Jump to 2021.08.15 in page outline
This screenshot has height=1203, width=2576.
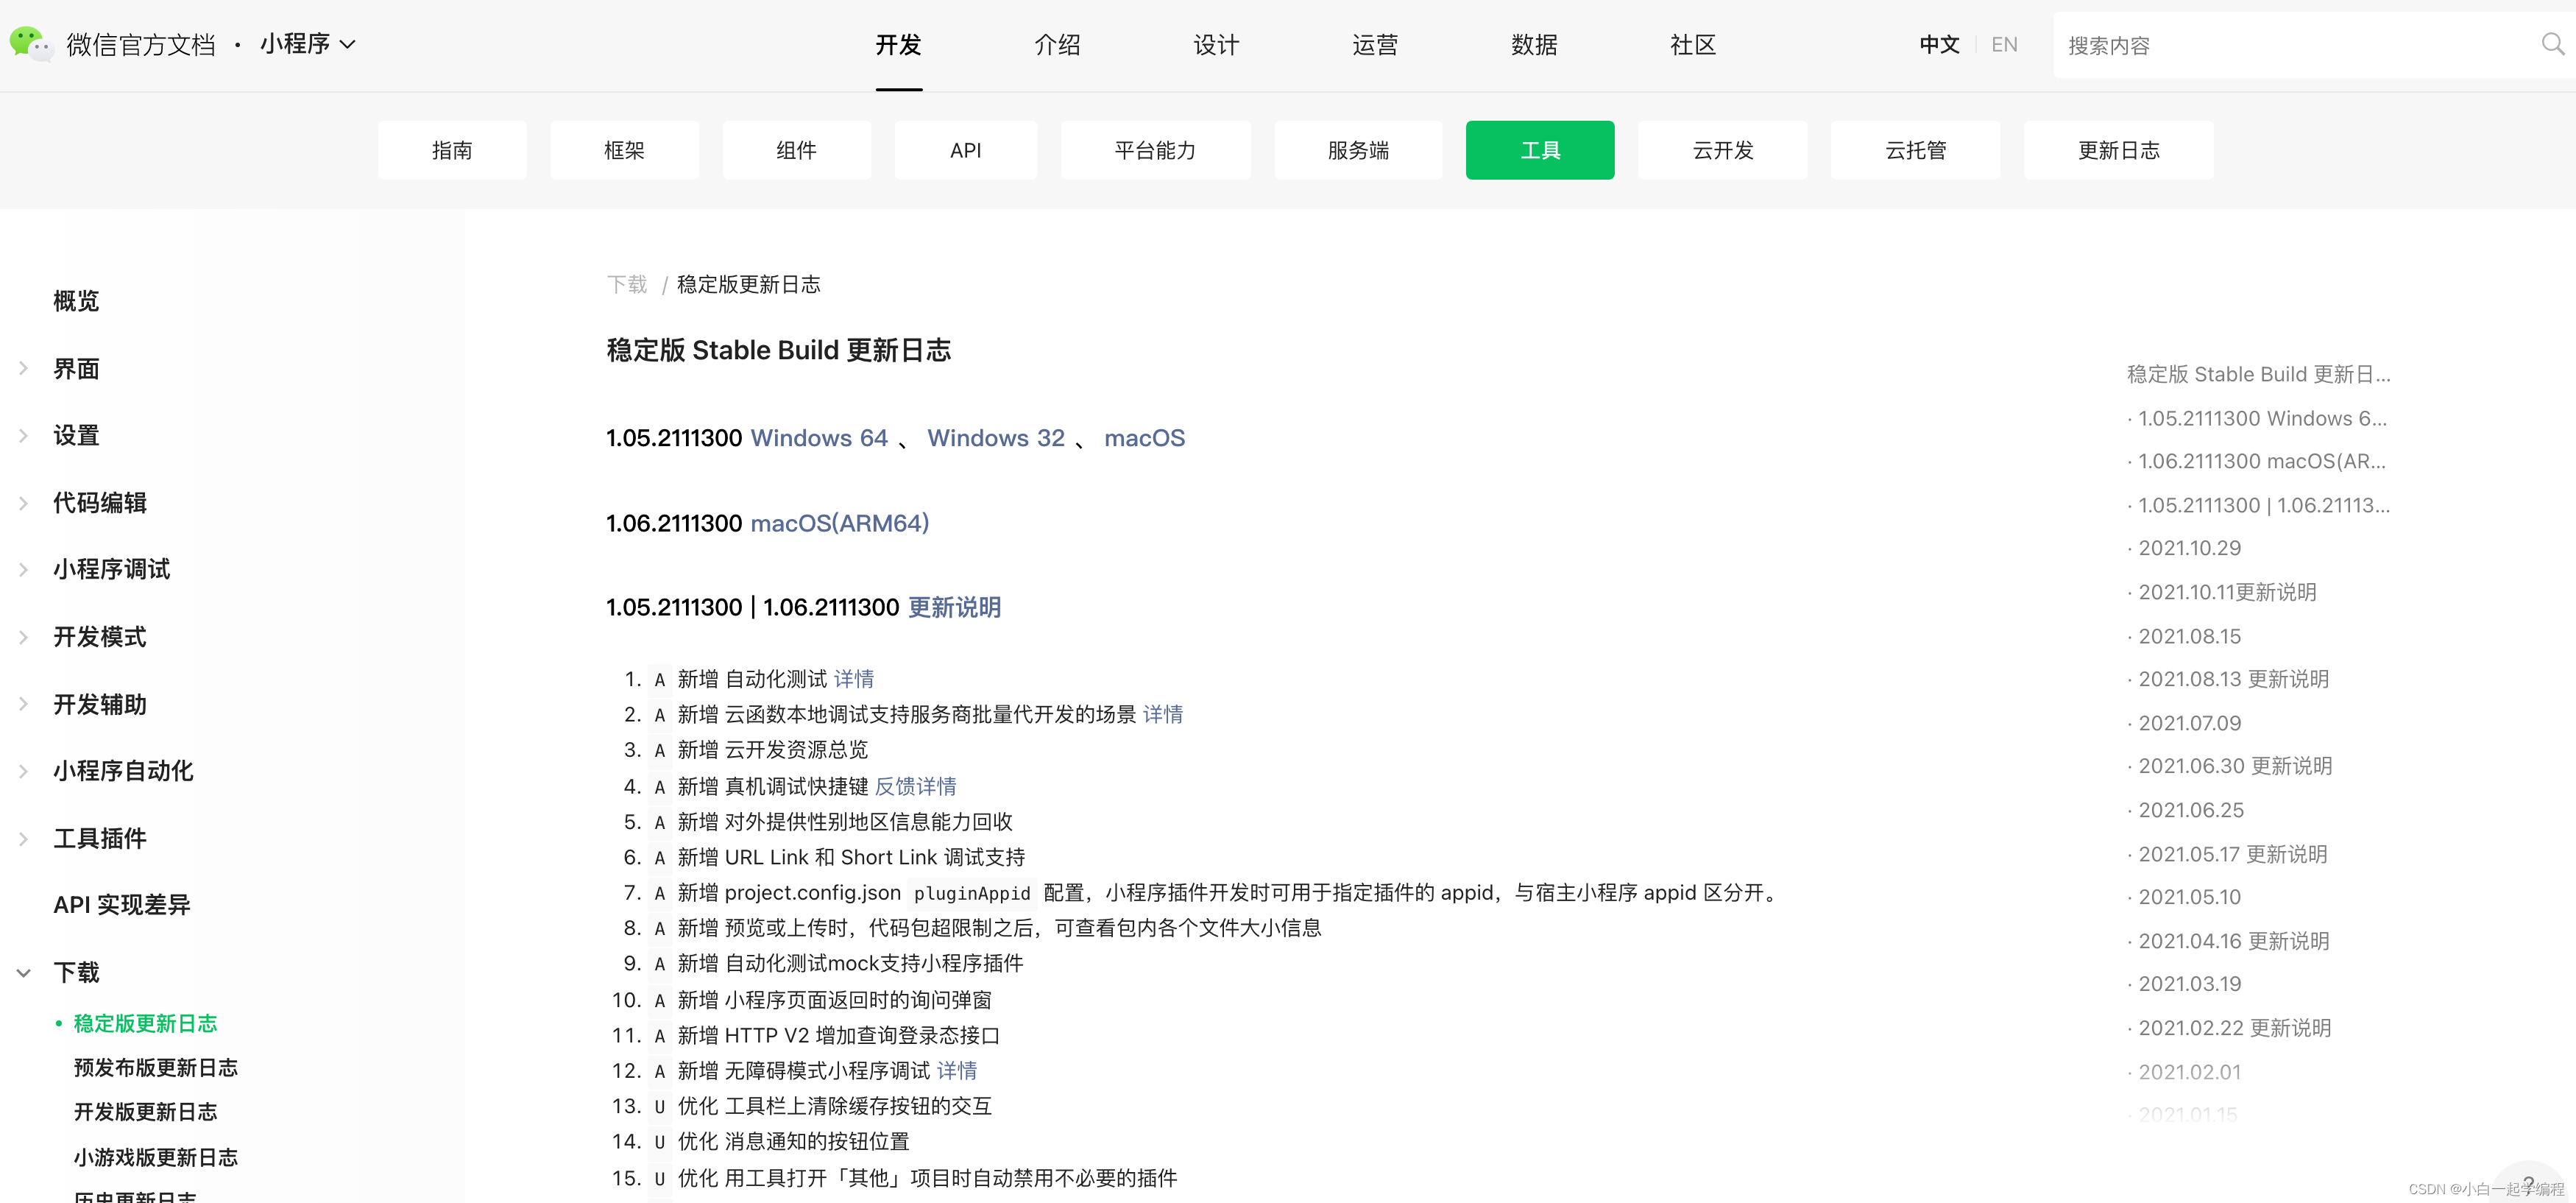pos(2190,636)
